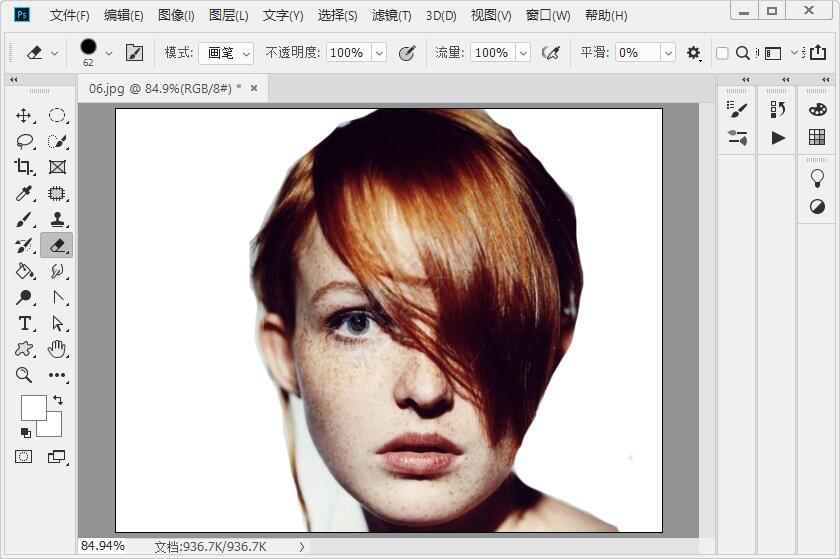Select the Horizontal Type tool
The image size is (840, 559).
pos(25,323)
